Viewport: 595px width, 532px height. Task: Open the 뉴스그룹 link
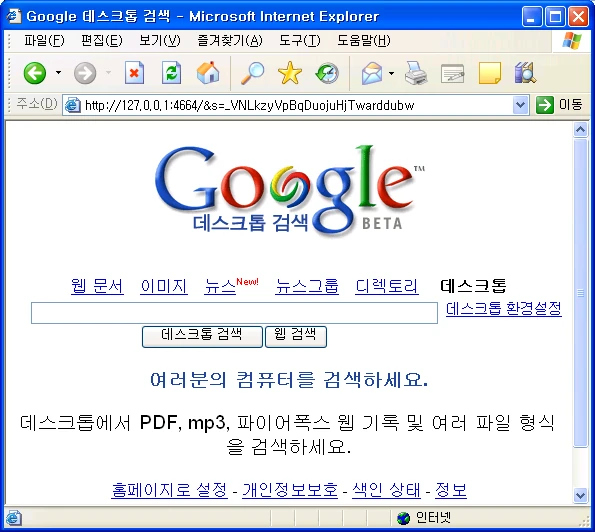click(x=307, y=286)
